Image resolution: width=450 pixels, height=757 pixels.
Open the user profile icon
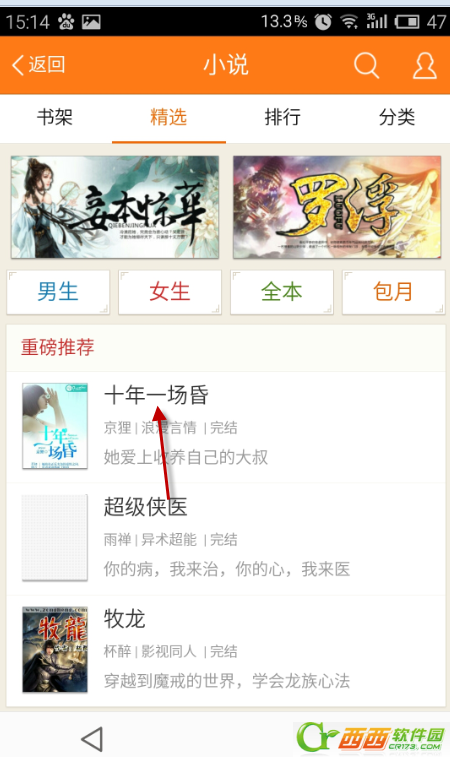tap(425, 65)
